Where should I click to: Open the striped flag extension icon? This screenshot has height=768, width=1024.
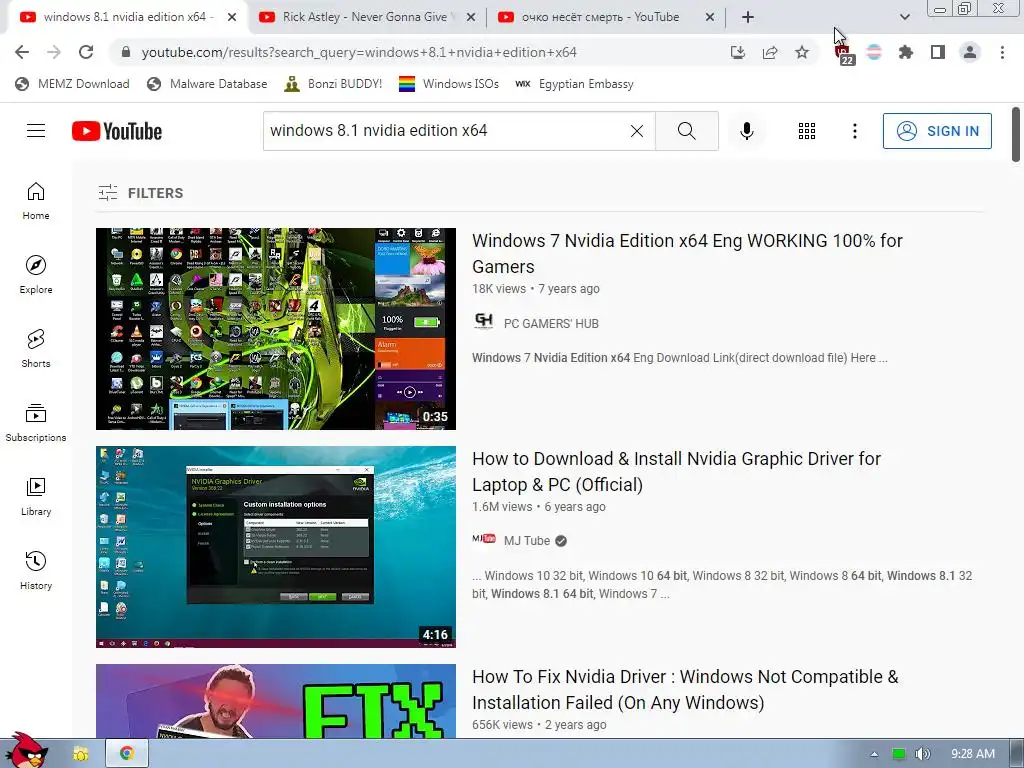click(x=874, y=52)
